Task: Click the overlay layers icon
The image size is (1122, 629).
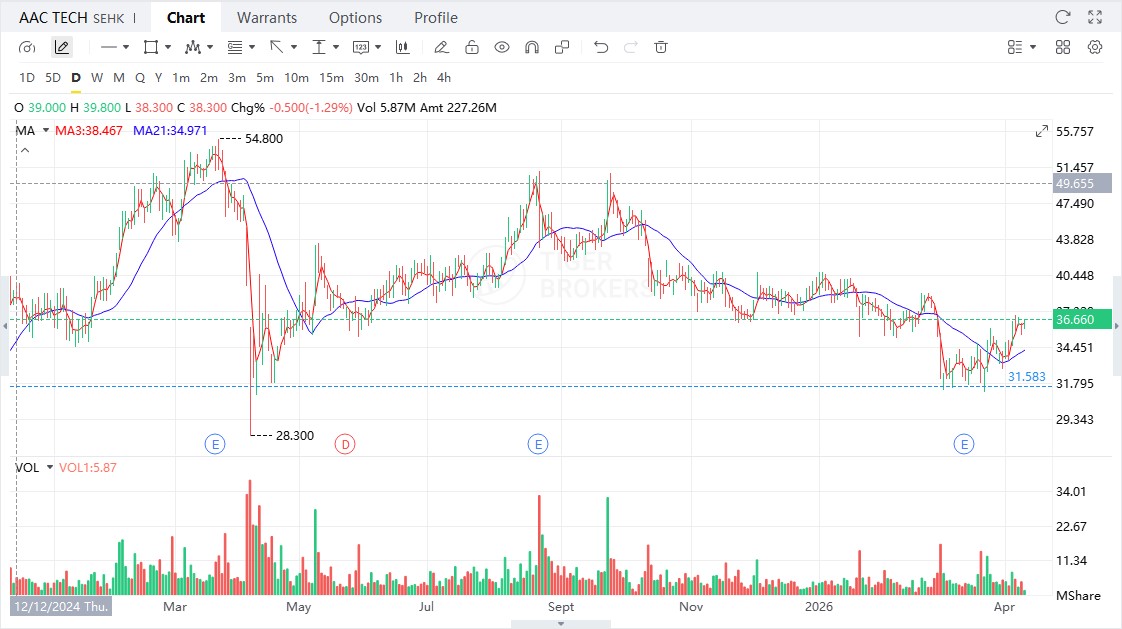Action: click(x=562, y=47)
